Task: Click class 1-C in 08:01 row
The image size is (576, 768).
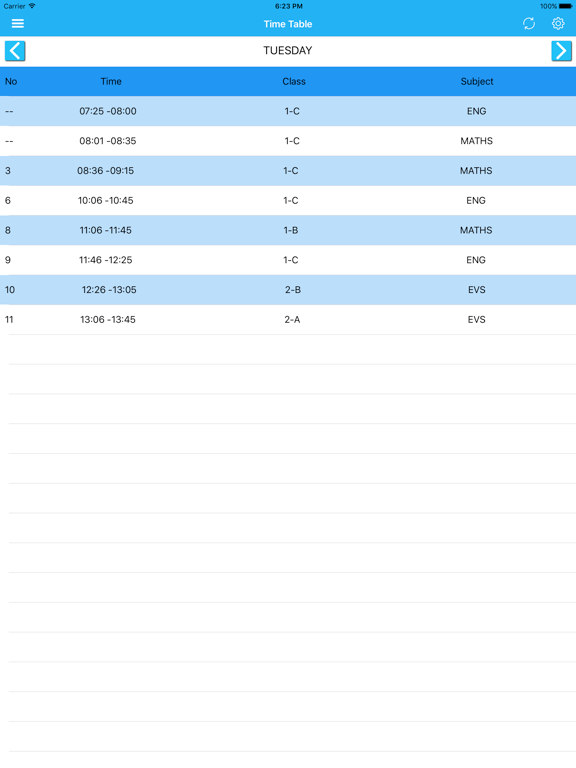Action: pos(292,141)
